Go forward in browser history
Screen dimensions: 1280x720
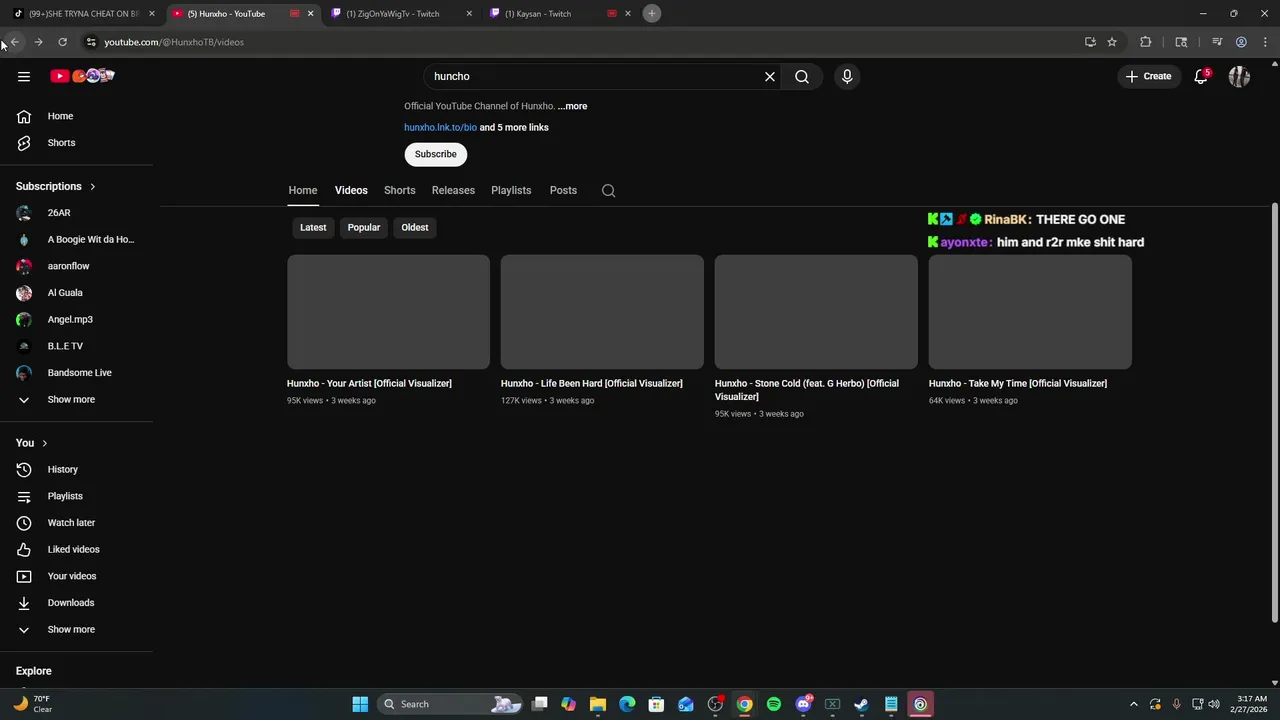pyautogui.click(x=38, y=42)
